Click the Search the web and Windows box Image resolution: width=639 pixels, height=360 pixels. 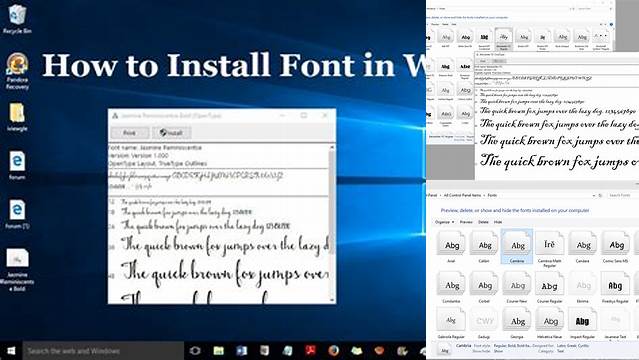click(x=103, y=351)
